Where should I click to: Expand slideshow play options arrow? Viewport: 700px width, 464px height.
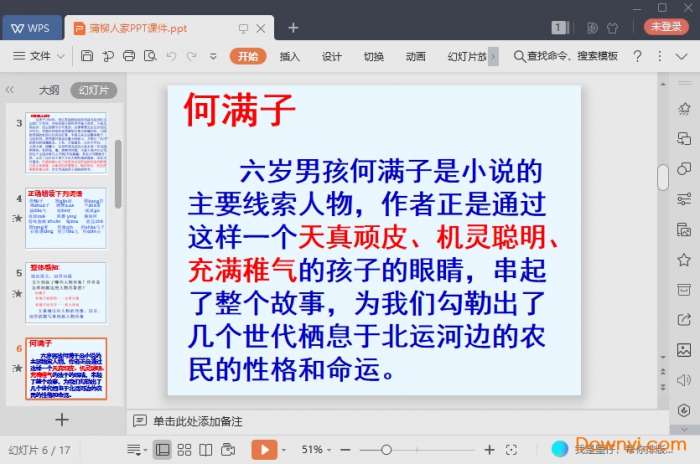(x=284, y=450)
